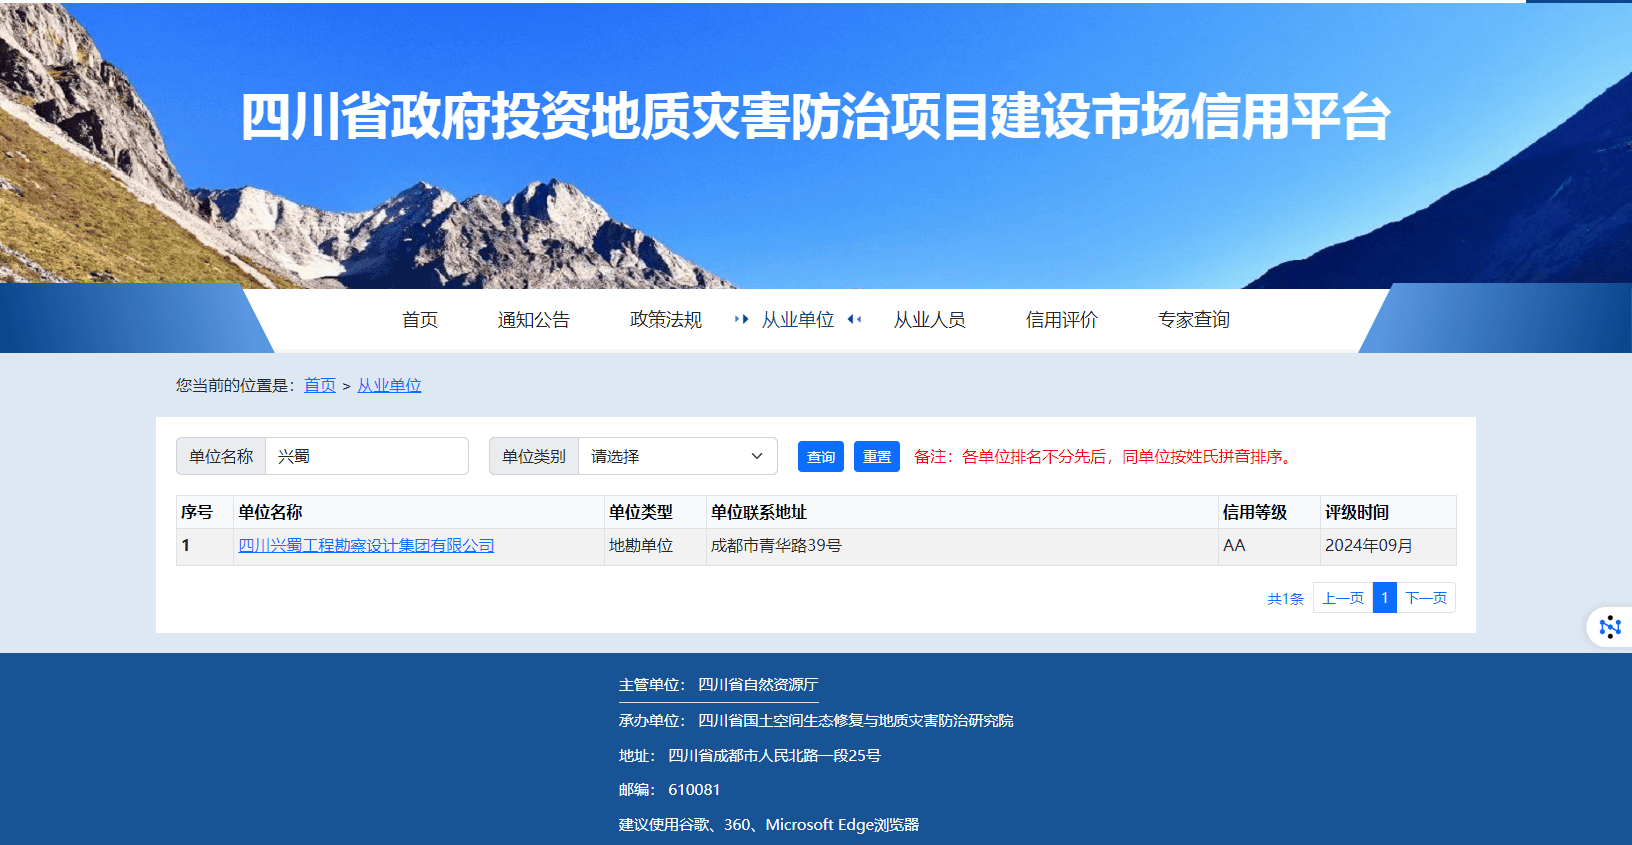Open 四川兴蜀工程勘察设计集团有限公司 company link
Image resolution: width=1632 pixels, height=845 pixels.
(x=366, y=546)
